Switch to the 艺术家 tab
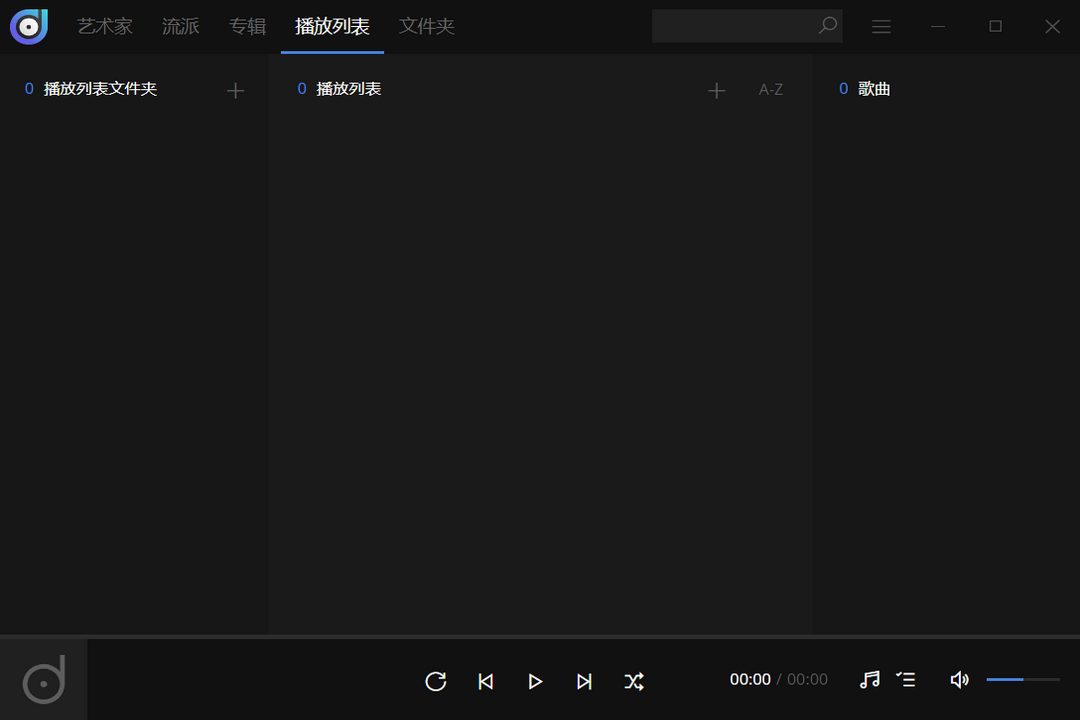 pyautogui.click(x=104, y=27)
